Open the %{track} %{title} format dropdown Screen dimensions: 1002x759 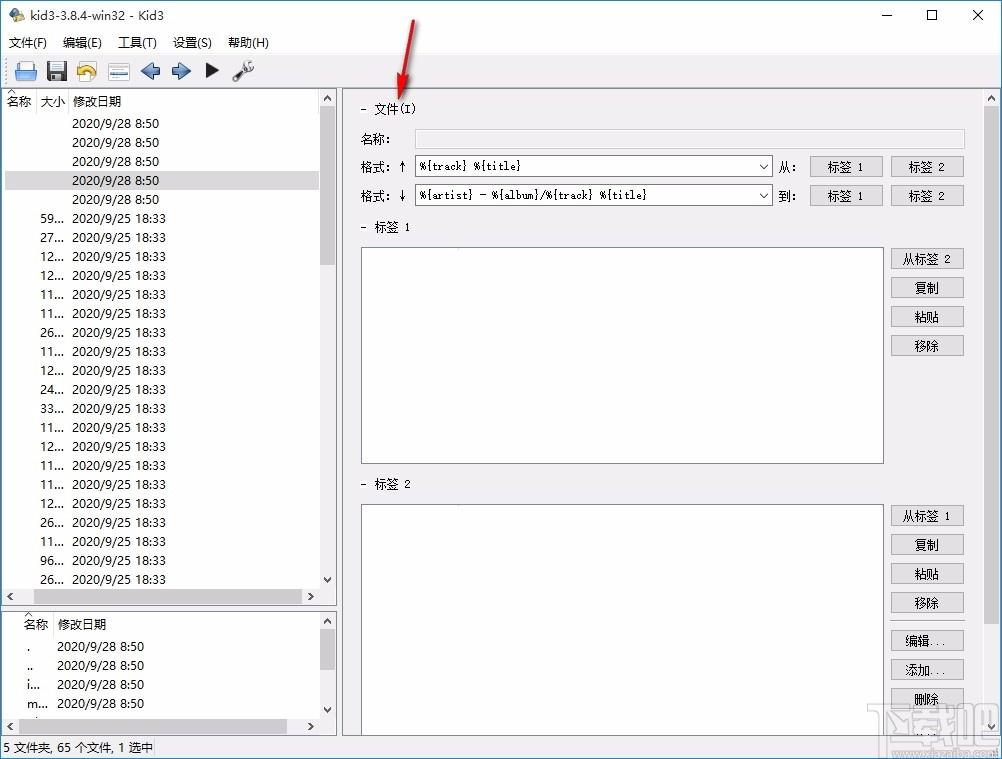coord(764,167)
